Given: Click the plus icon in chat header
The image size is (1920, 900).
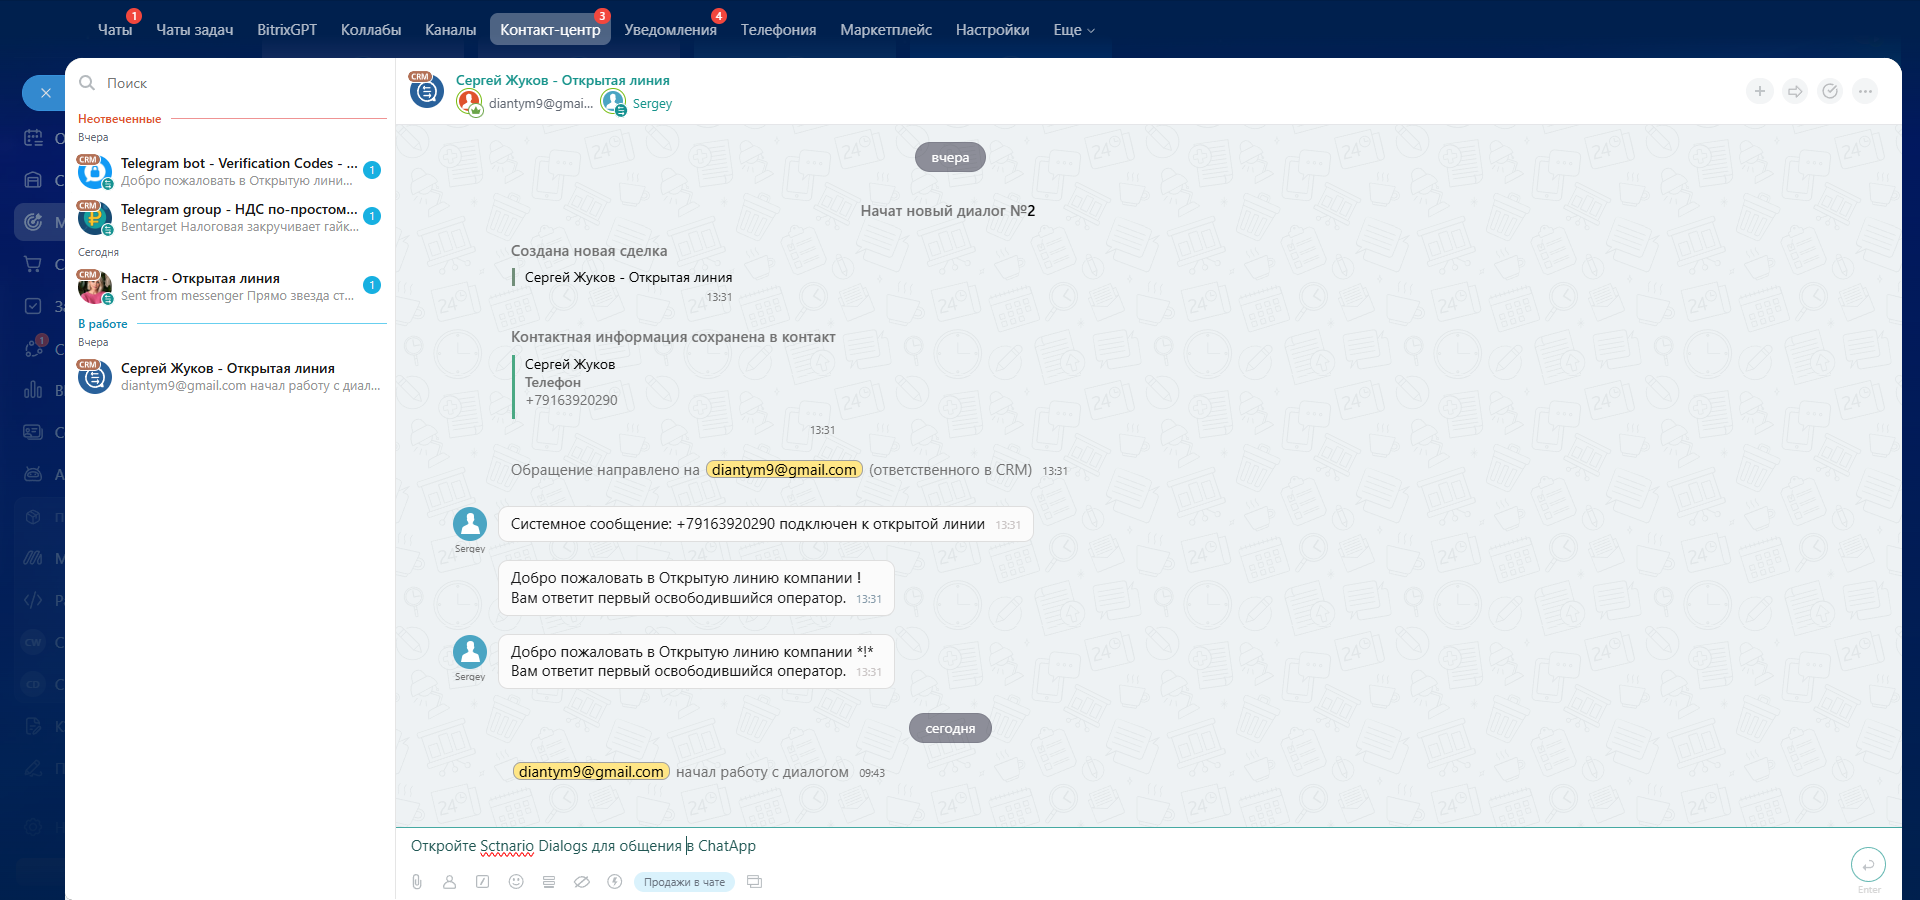Looking at the screenshot, I should [1760, 91].
